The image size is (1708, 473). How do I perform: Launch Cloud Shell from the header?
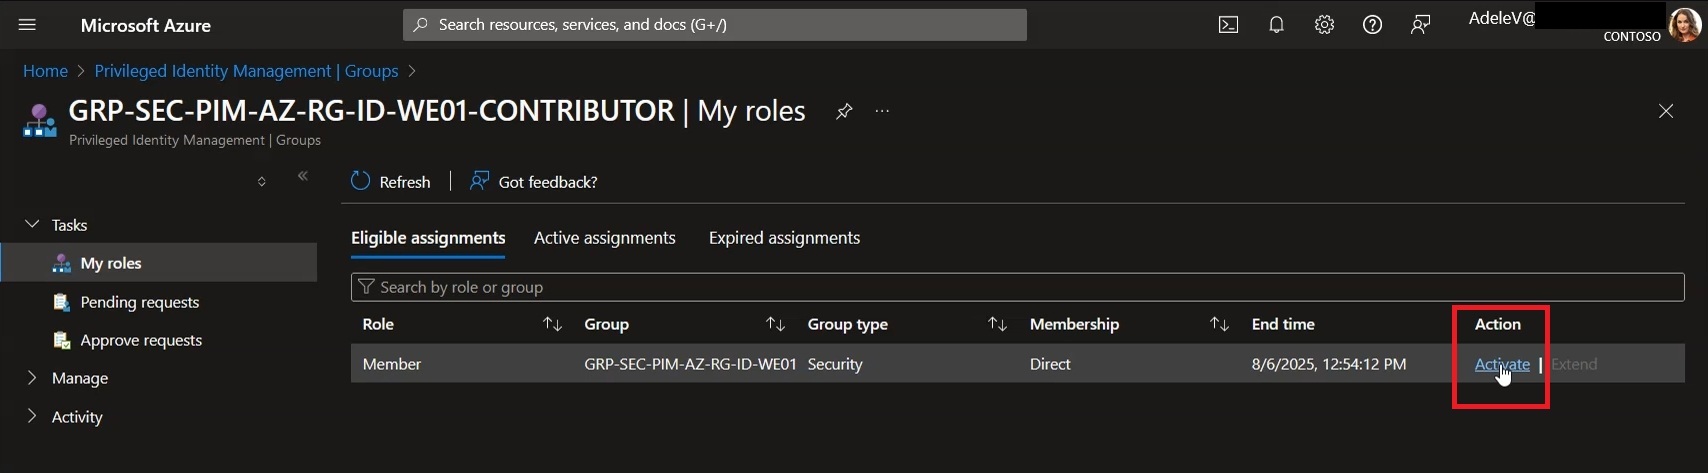point(1228,25)
